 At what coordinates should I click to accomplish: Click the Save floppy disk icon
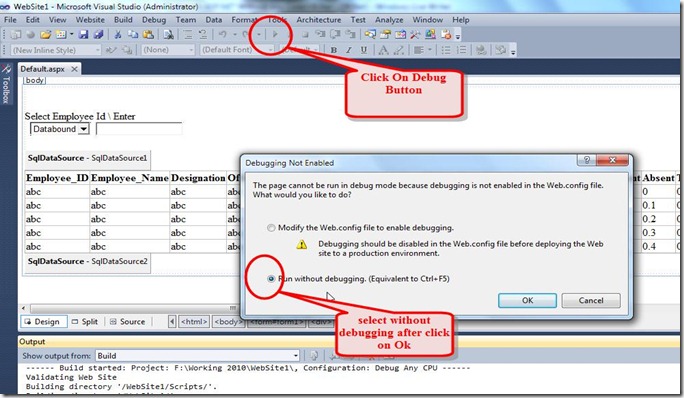[83, 34]
